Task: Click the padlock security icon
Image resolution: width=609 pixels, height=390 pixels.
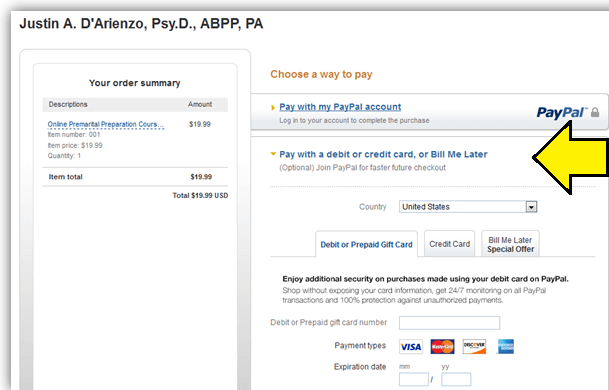Action: [x=595, y=112]
